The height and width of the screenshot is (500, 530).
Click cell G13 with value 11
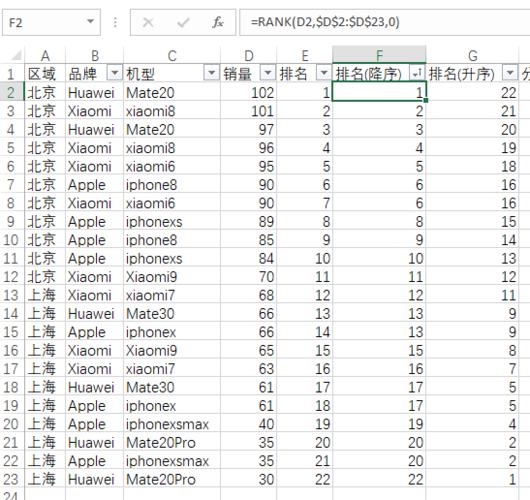[472, 295]
